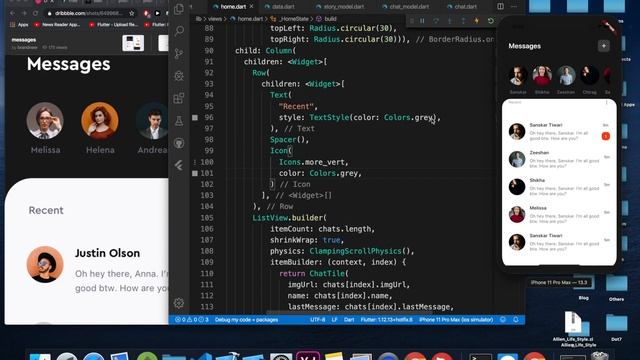Open the Melissa chat in simulator
The width and height of the screenshot is (640, 360).
[x=559, y=214]
